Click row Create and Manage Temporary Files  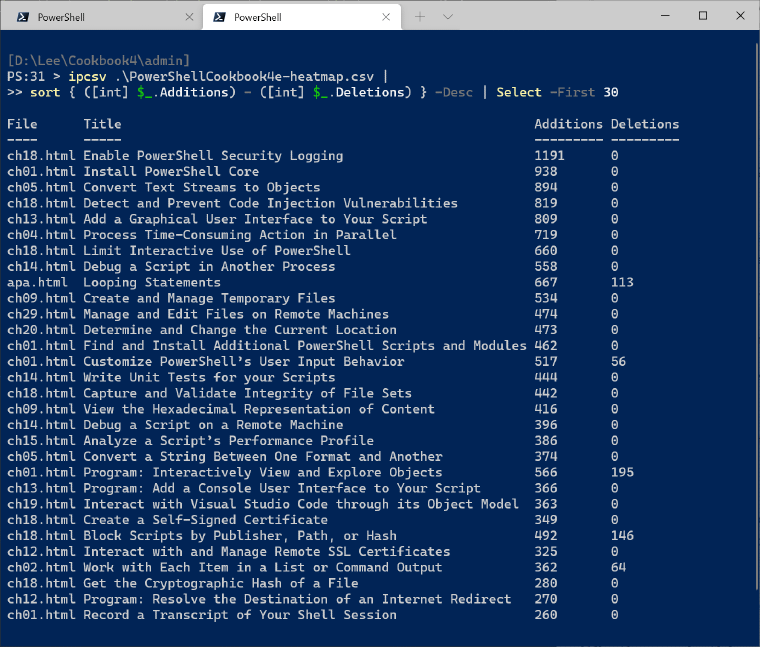pos(343,298)
